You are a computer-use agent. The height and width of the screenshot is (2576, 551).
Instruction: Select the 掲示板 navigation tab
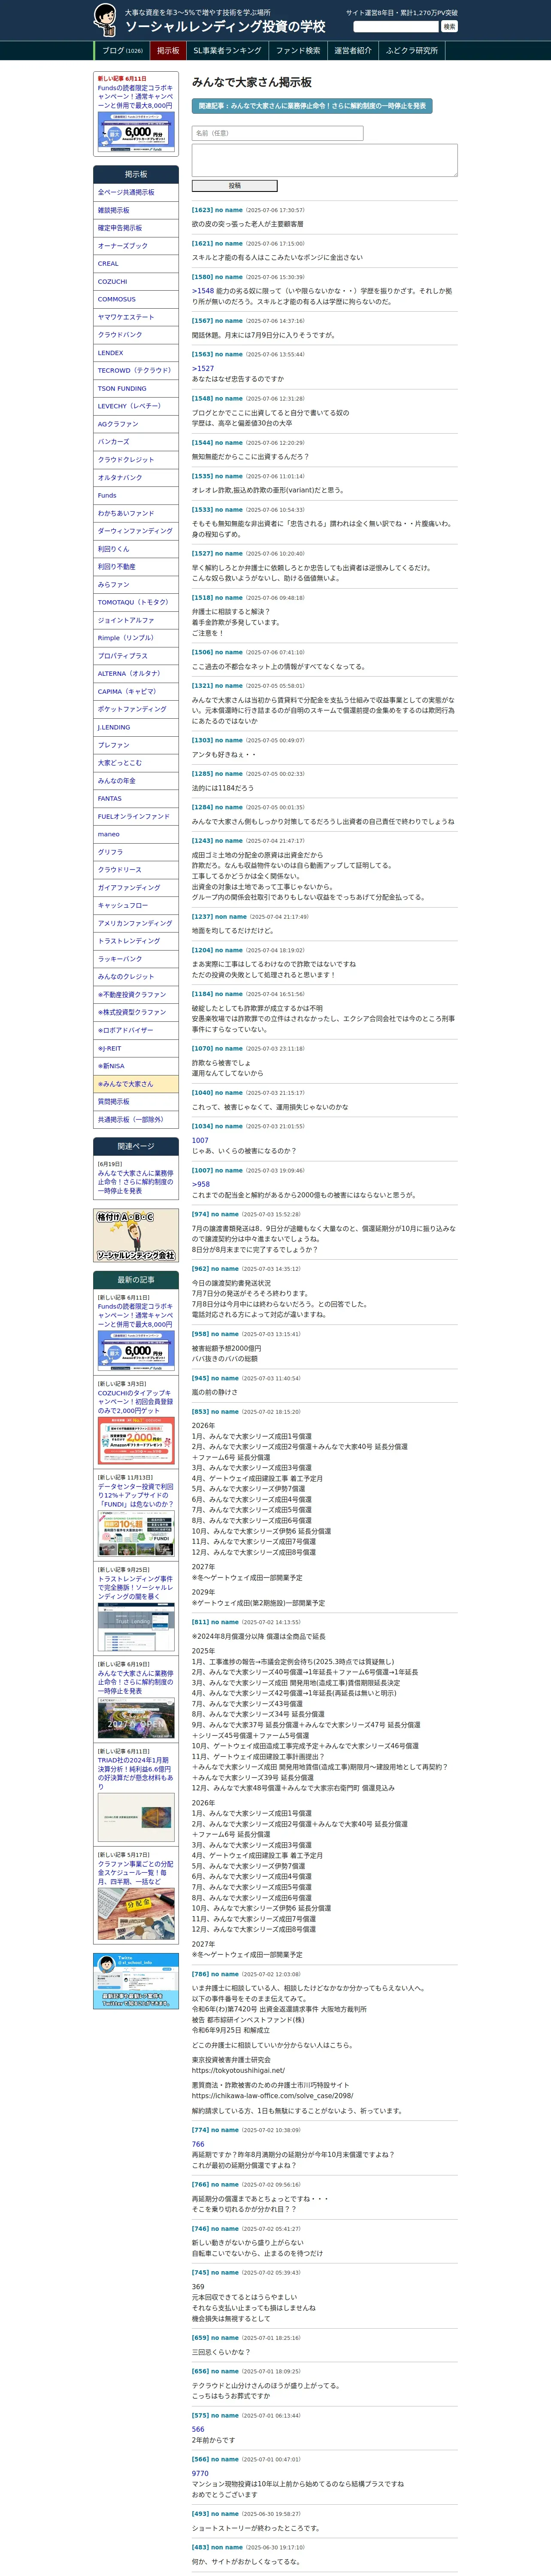coord(168,51)
